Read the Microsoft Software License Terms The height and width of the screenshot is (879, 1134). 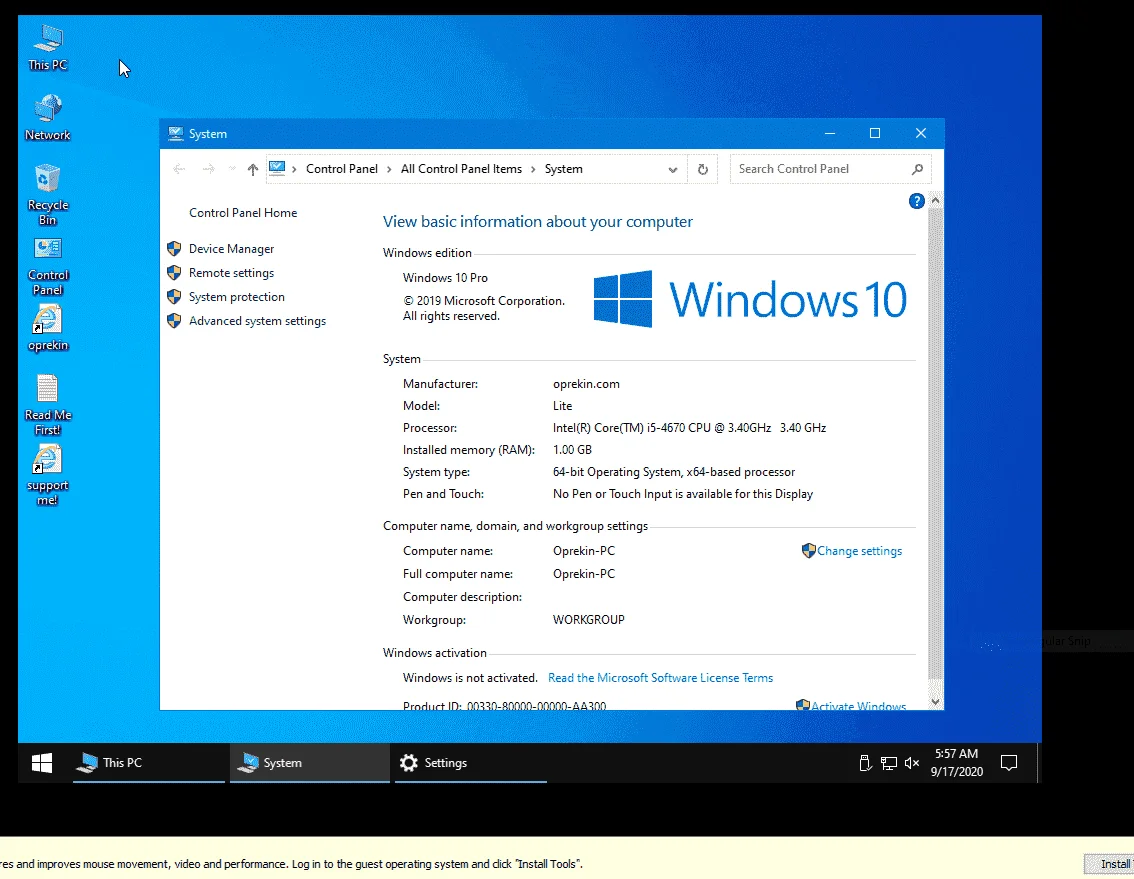[x=660, y=678]
